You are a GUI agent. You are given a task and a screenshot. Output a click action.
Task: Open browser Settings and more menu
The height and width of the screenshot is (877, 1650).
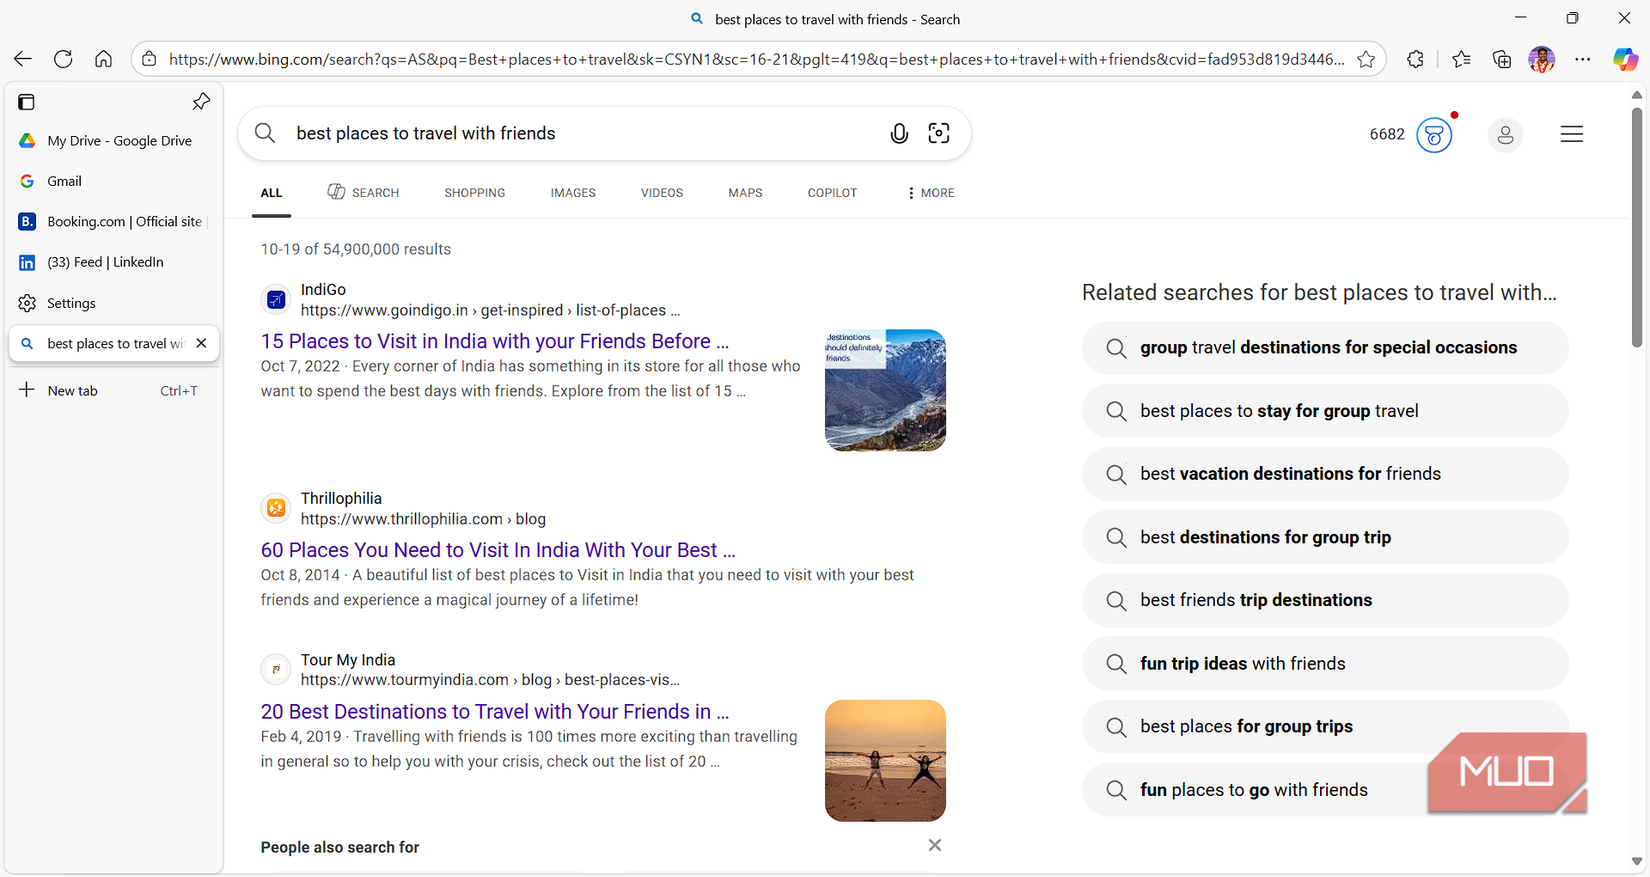tap(1582, 60)
